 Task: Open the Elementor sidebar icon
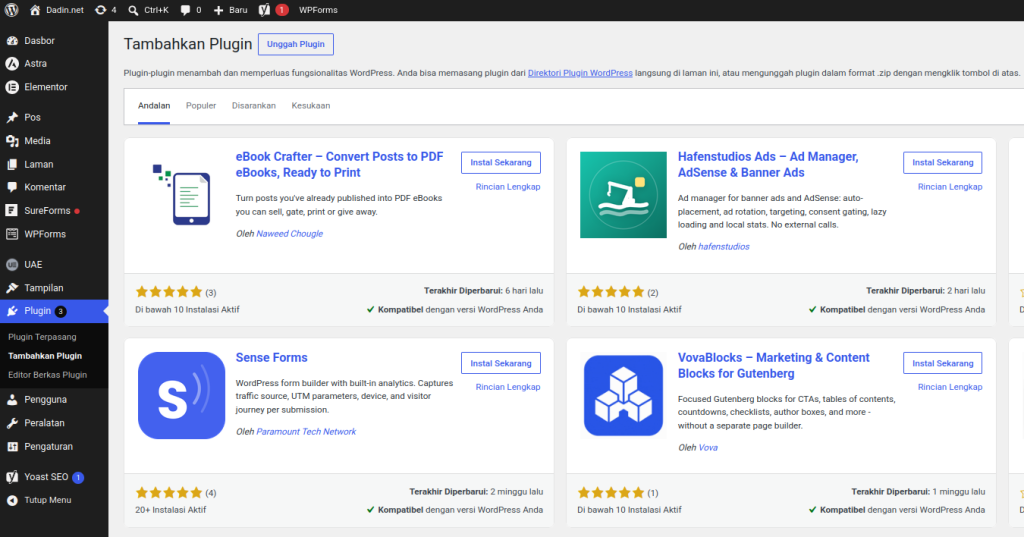point(12,87)
